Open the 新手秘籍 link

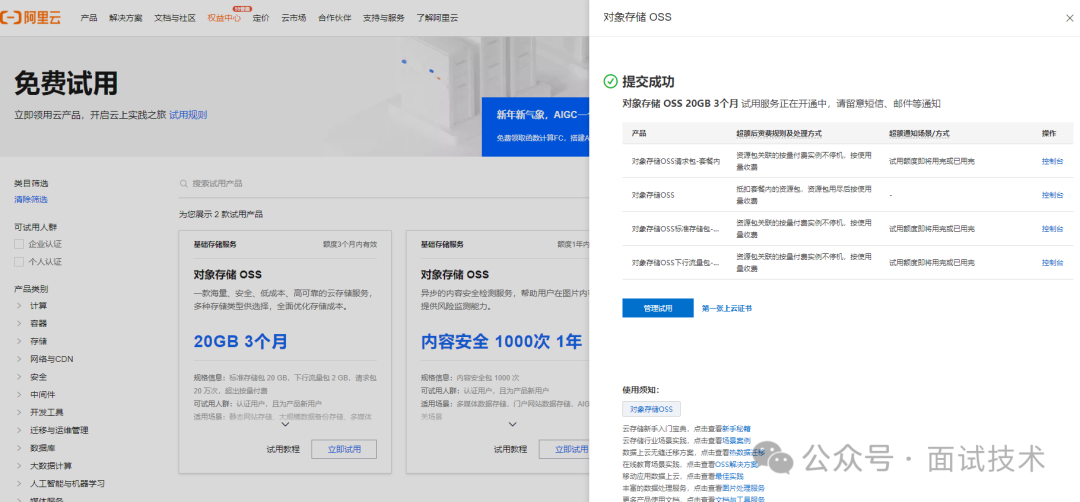coord(736,428)
